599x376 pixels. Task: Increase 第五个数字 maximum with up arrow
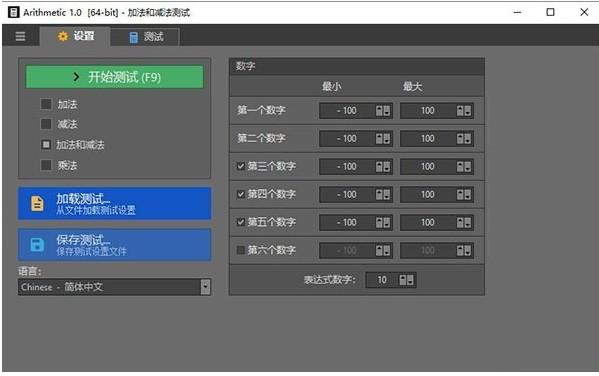coord(460,222)
